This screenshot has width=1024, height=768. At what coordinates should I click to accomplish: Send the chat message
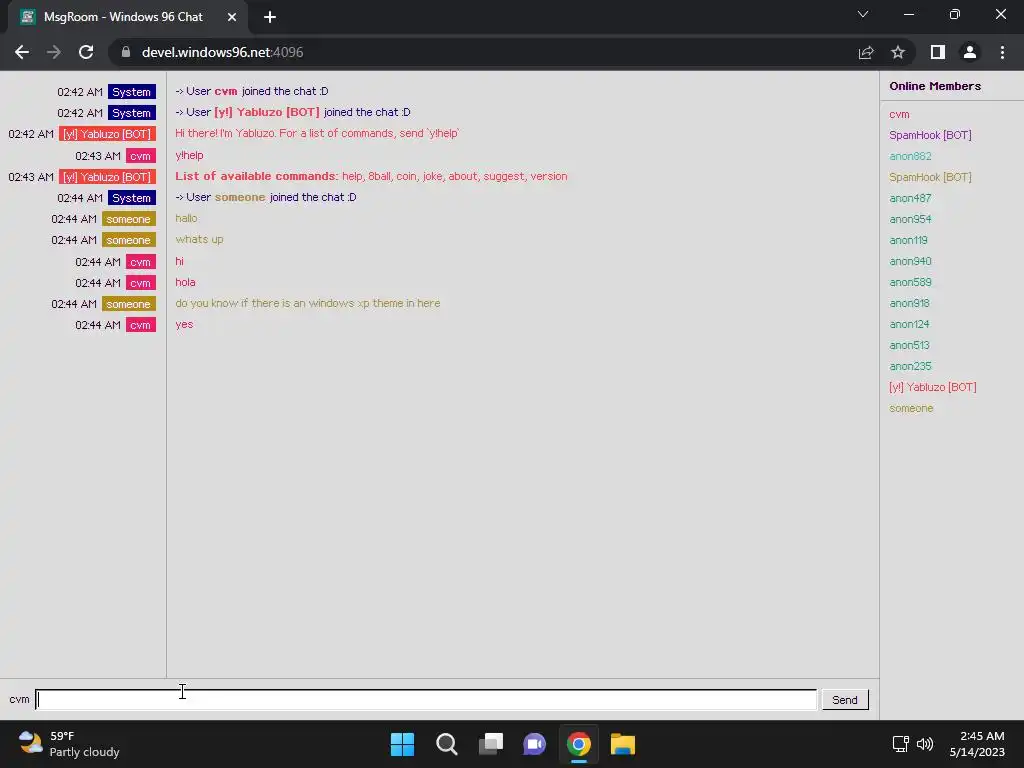click(x=845, y=699)
